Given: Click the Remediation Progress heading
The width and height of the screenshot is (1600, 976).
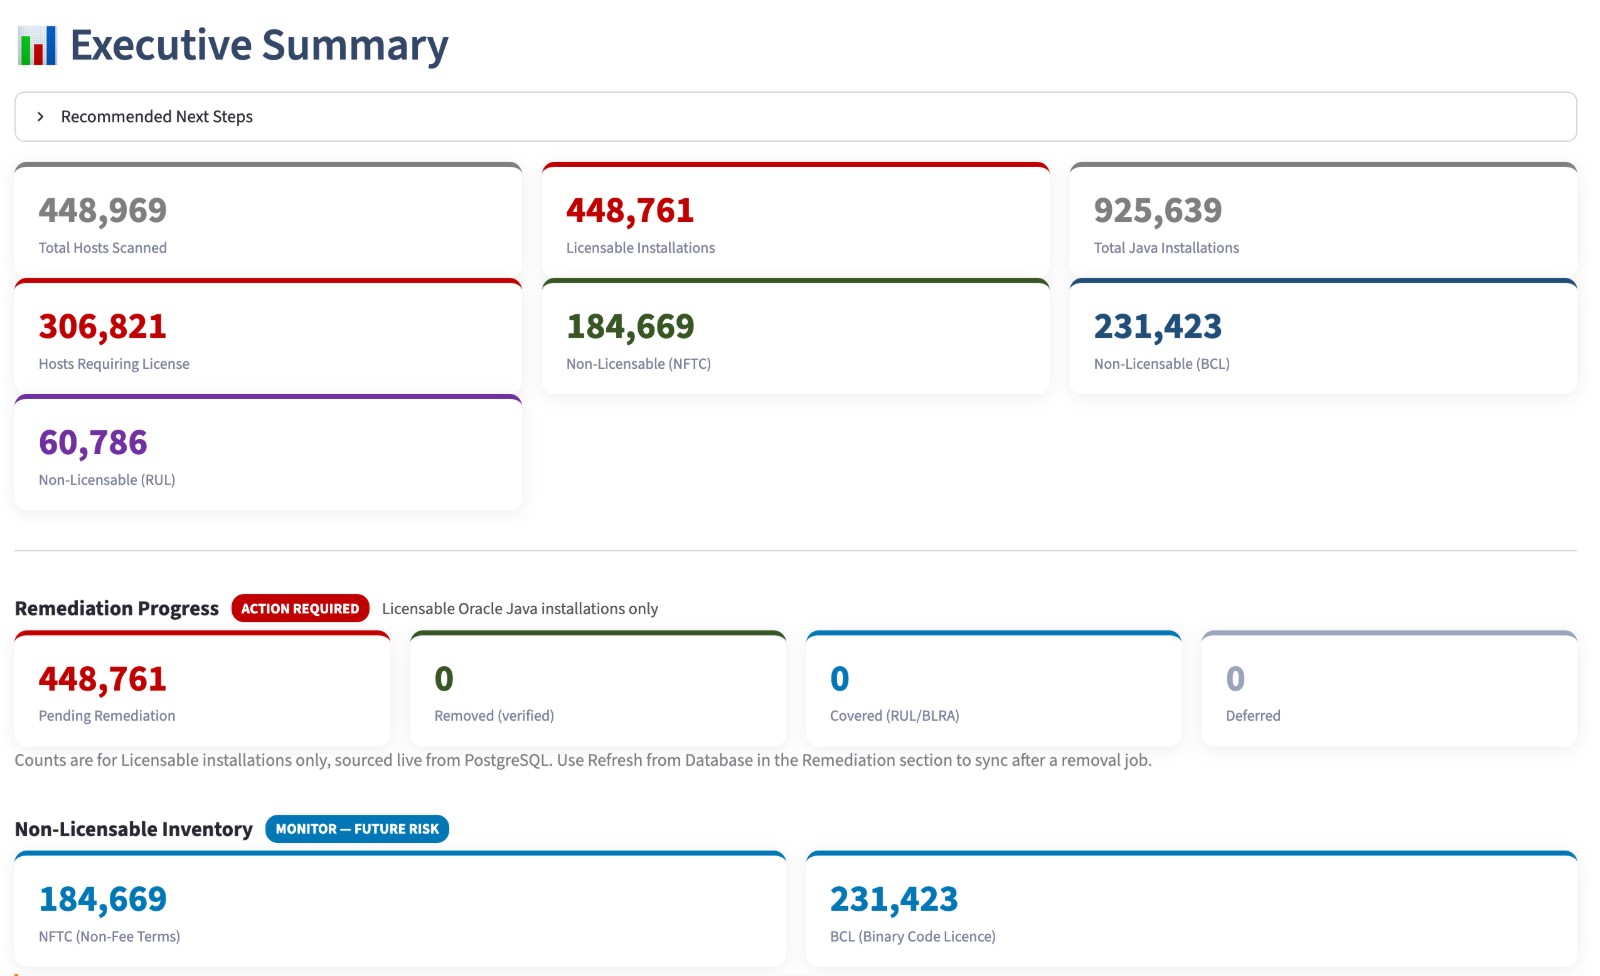Looking at the screenshot, I should pos(117,608).
